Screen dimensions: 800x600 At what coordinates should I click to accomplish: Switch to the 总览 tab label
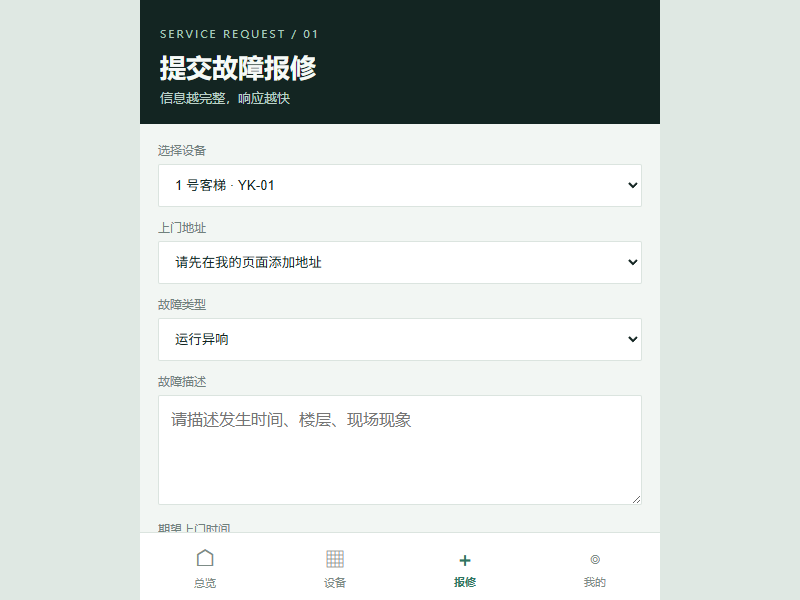pos(205,583)
